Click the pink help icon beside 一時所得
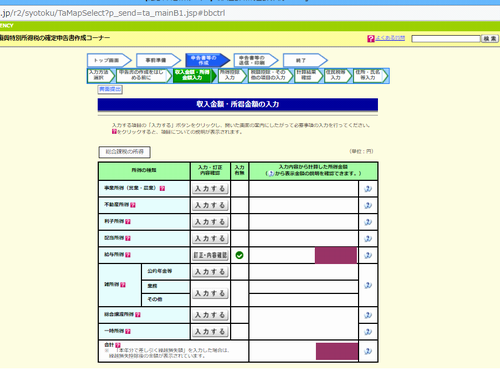Viewport: 500px width, 369px height. [128, 331]
